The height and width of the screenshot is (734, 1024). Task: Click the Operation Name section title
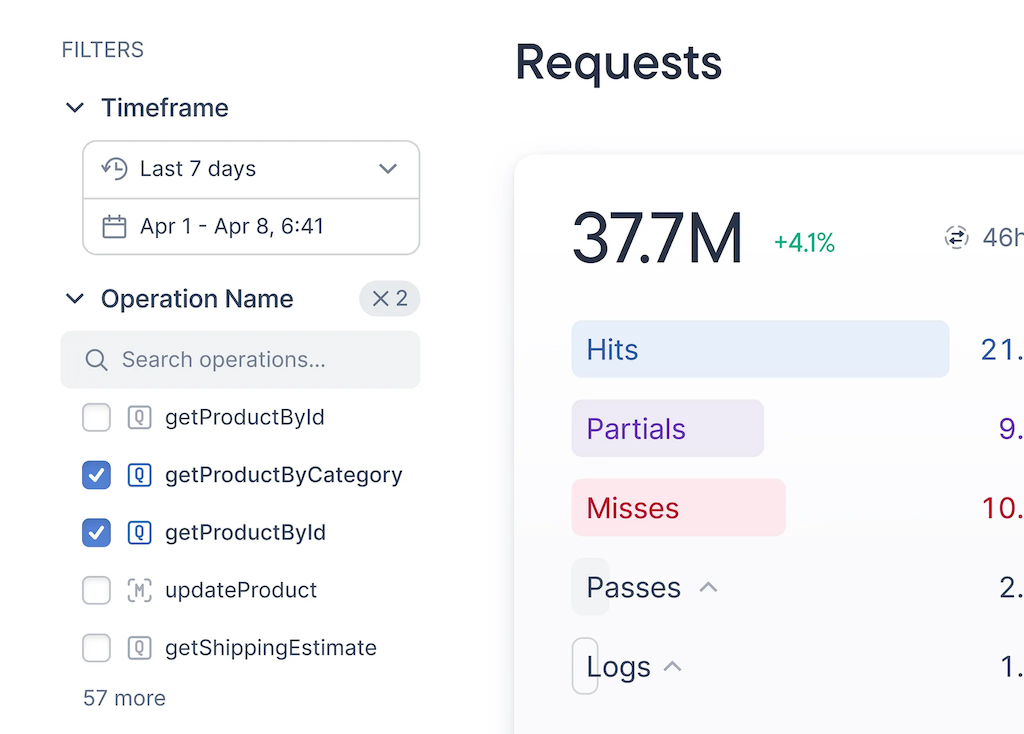point(197,299)
